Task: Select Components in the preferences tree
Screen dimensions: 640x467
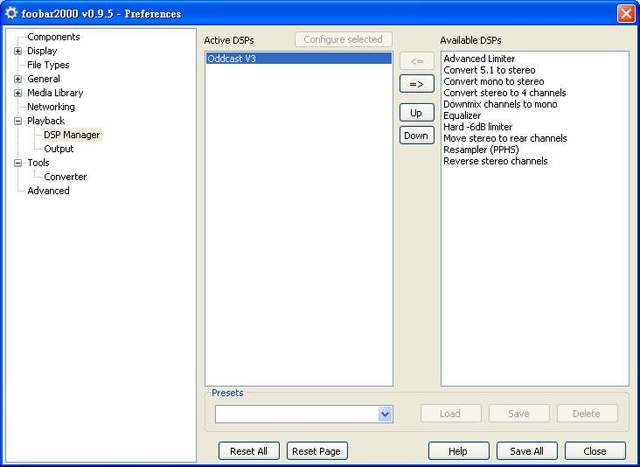Action: click(53, 37)
